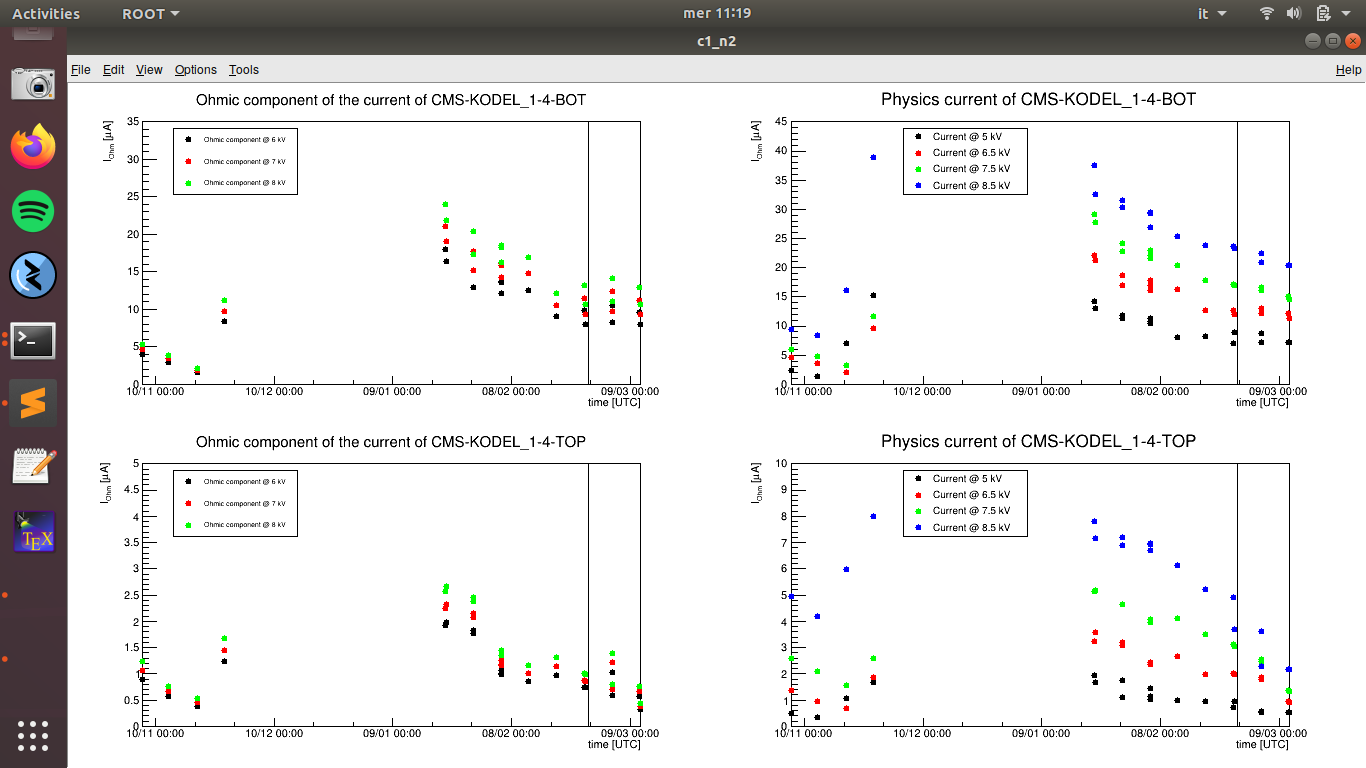Click the Wi-Fi icon in the top bar
1366x768 pixels.
point(1267,14)
